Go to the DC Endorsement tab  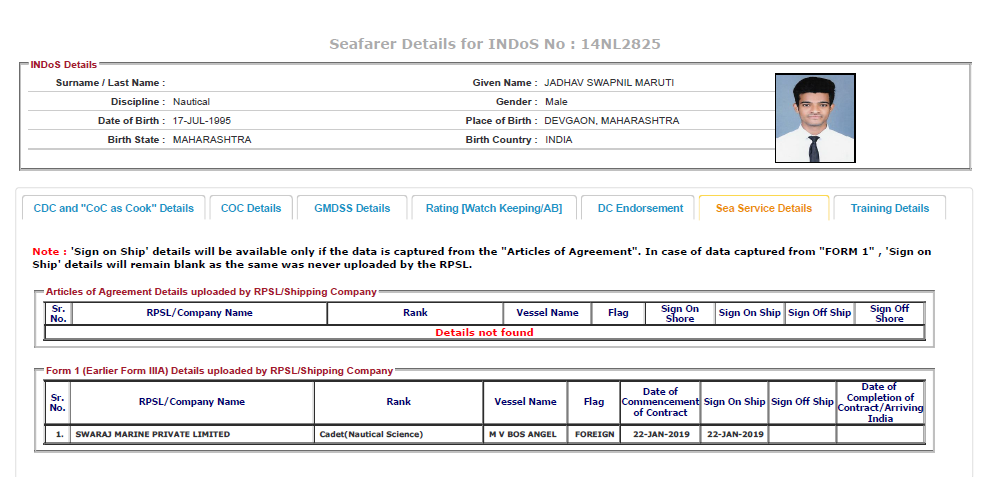pyautogui.click(x=640, y=208)
